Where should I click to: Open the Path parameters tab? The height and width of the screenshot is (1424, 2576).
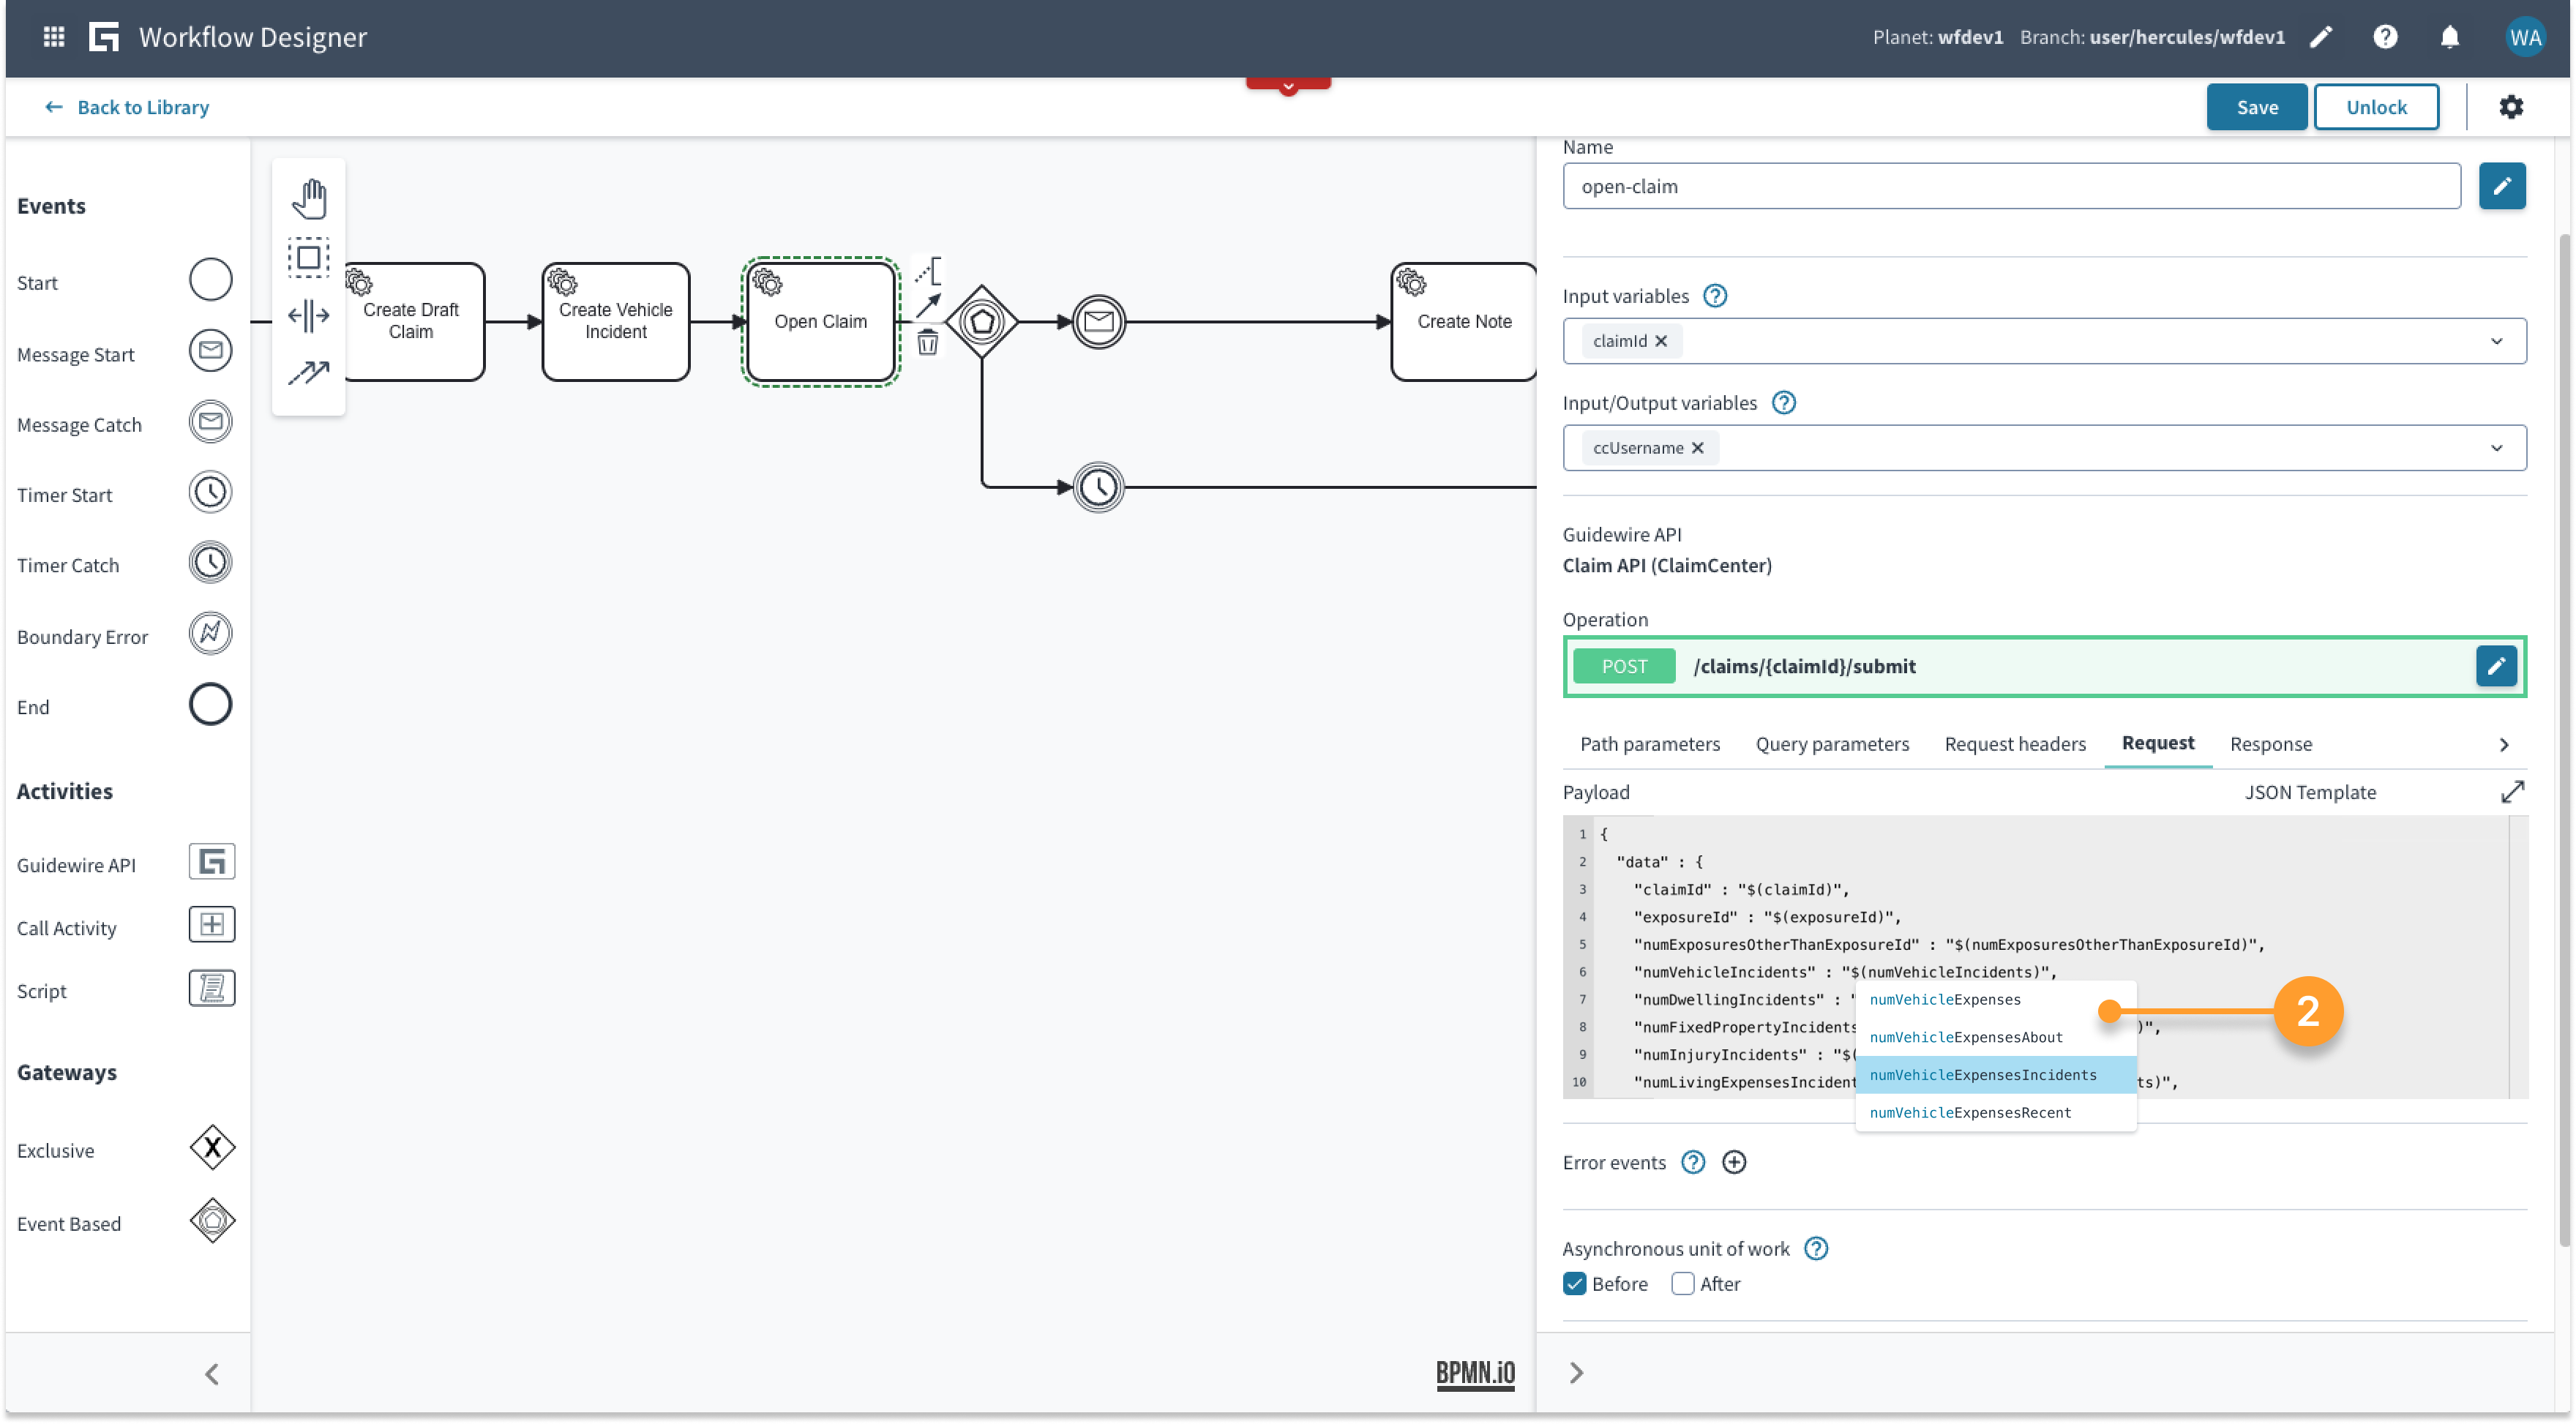pos(1650,744)
